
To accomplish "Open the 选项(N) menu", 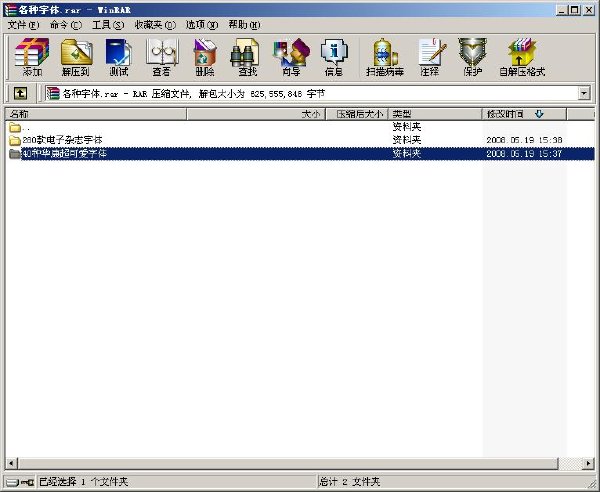I will coord(202,25).
